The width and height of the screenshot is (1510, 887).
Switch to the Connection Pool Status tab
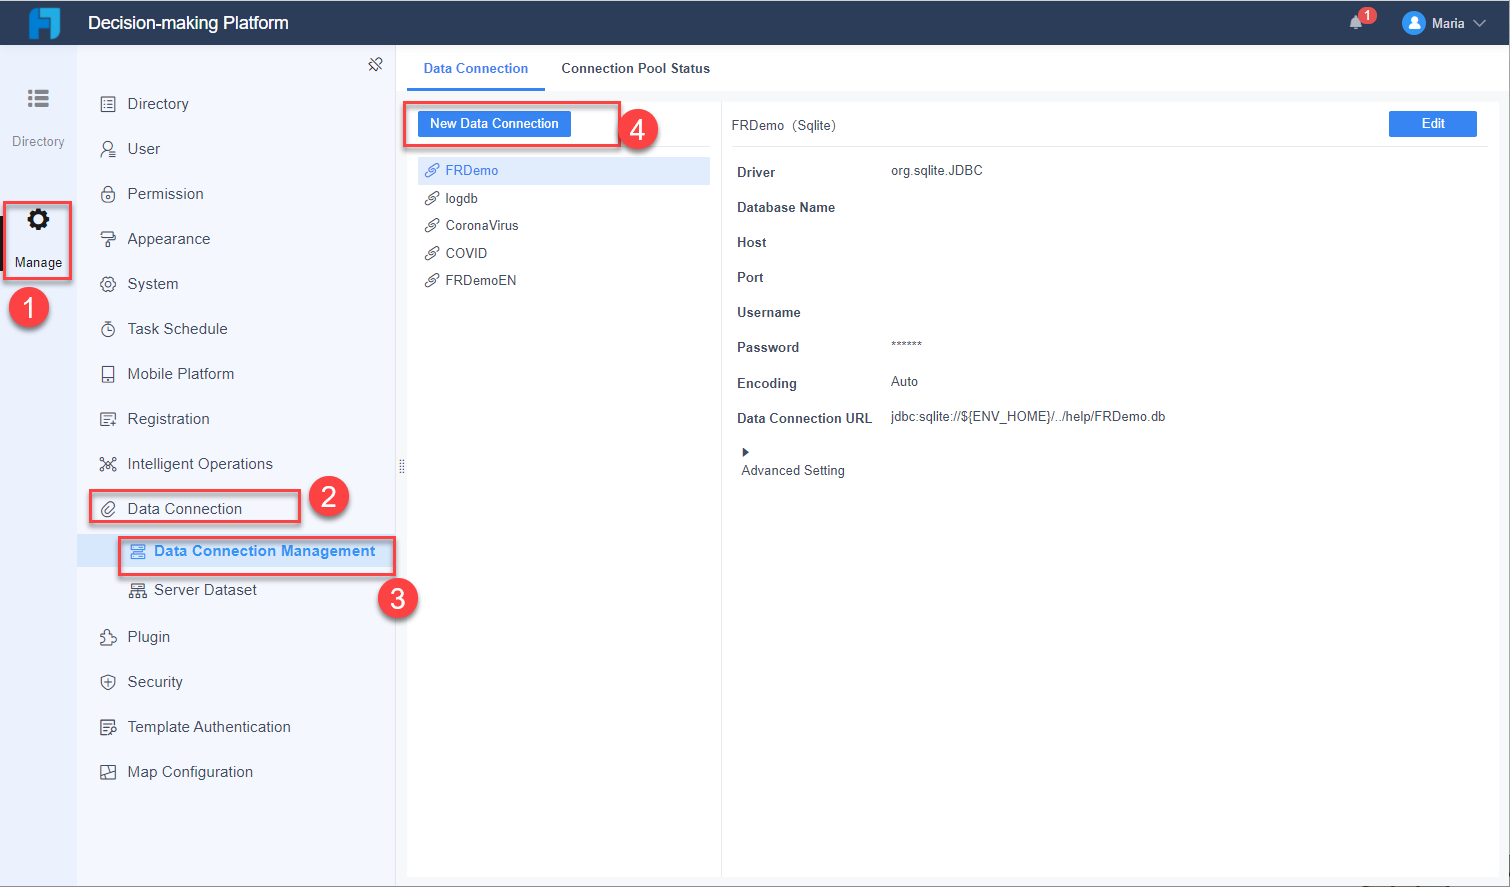635,68
